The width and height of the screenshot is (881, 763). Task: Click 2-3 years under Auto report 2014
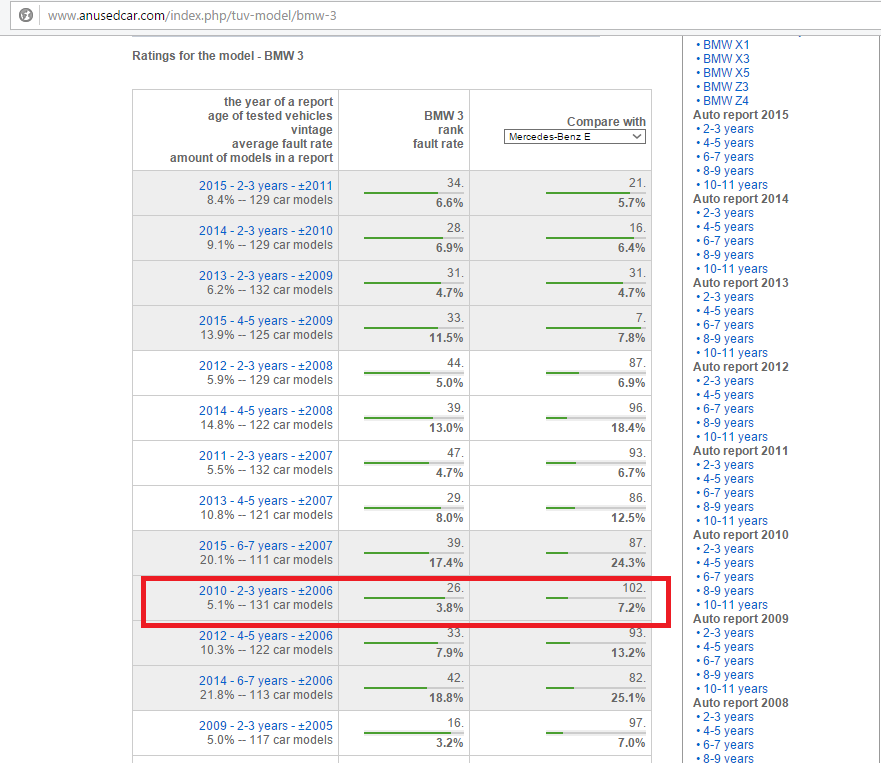click(x=728, y=213)
